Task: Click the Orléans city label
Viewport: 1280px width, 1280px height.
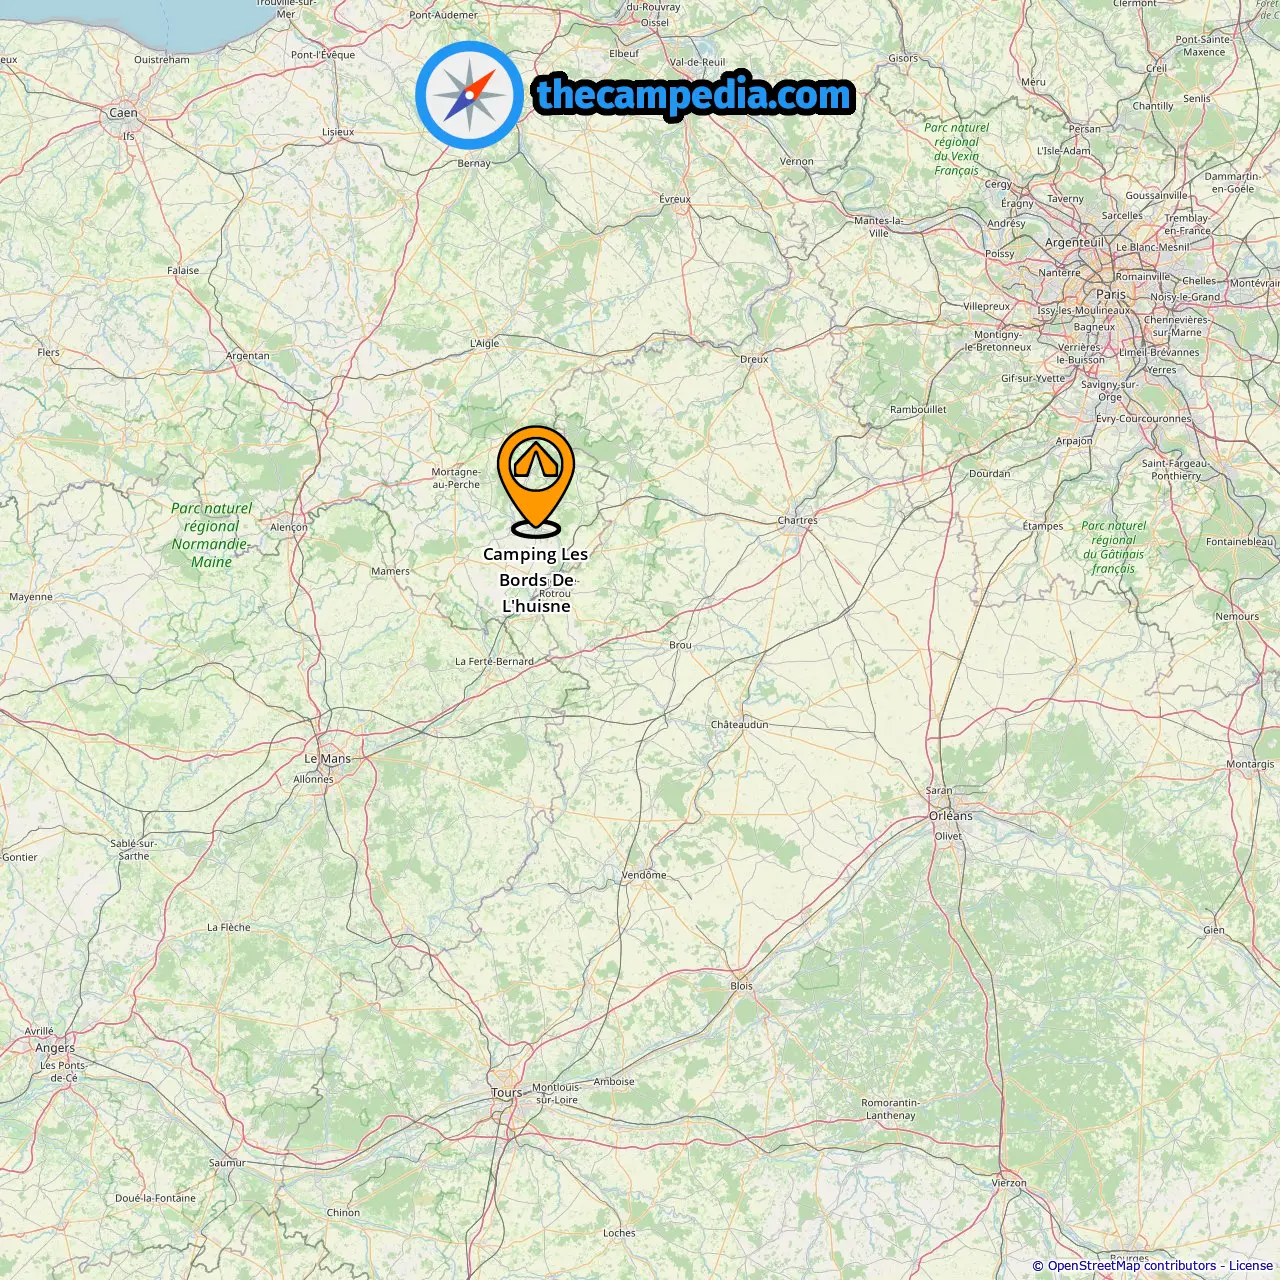Action: click(951, 816)
